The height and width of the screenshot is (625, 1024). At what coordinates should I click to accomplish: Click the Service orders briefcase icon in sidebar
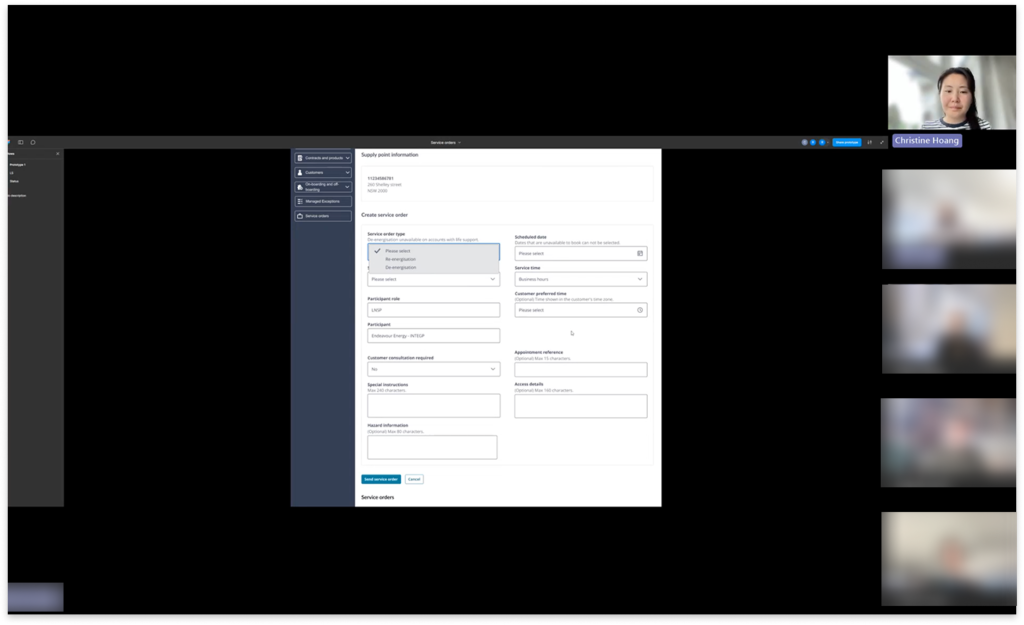coord(300,216)
